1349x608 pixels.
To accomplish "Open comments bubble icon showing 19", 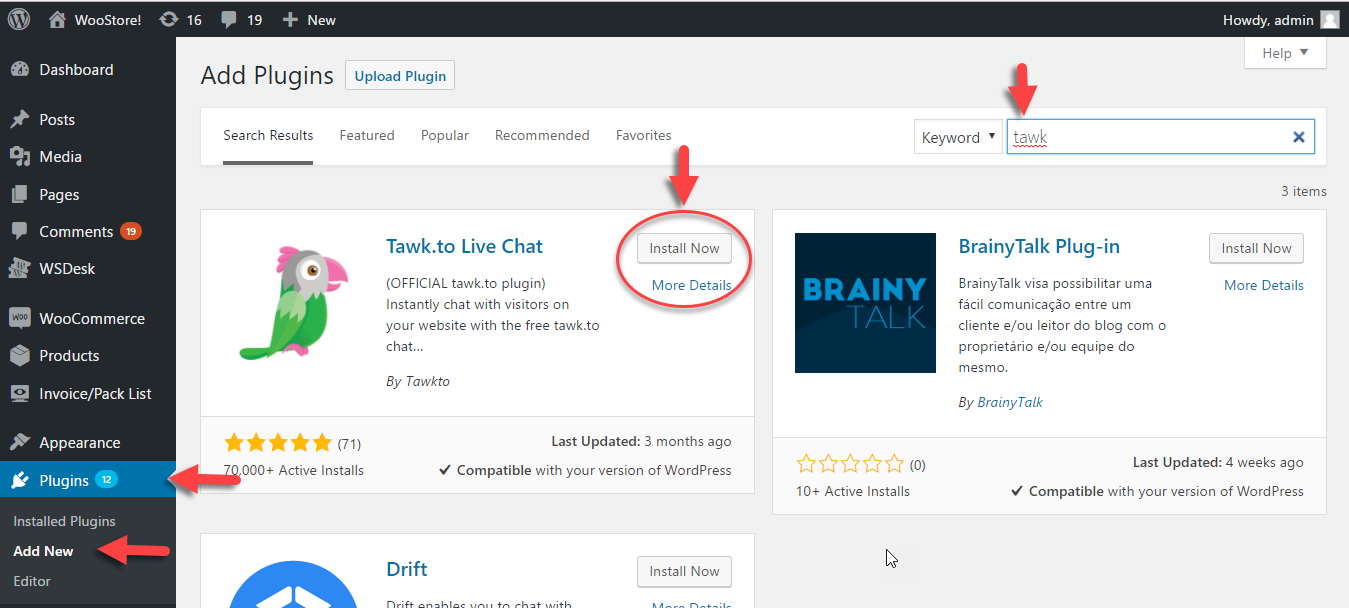I will 229,20.
